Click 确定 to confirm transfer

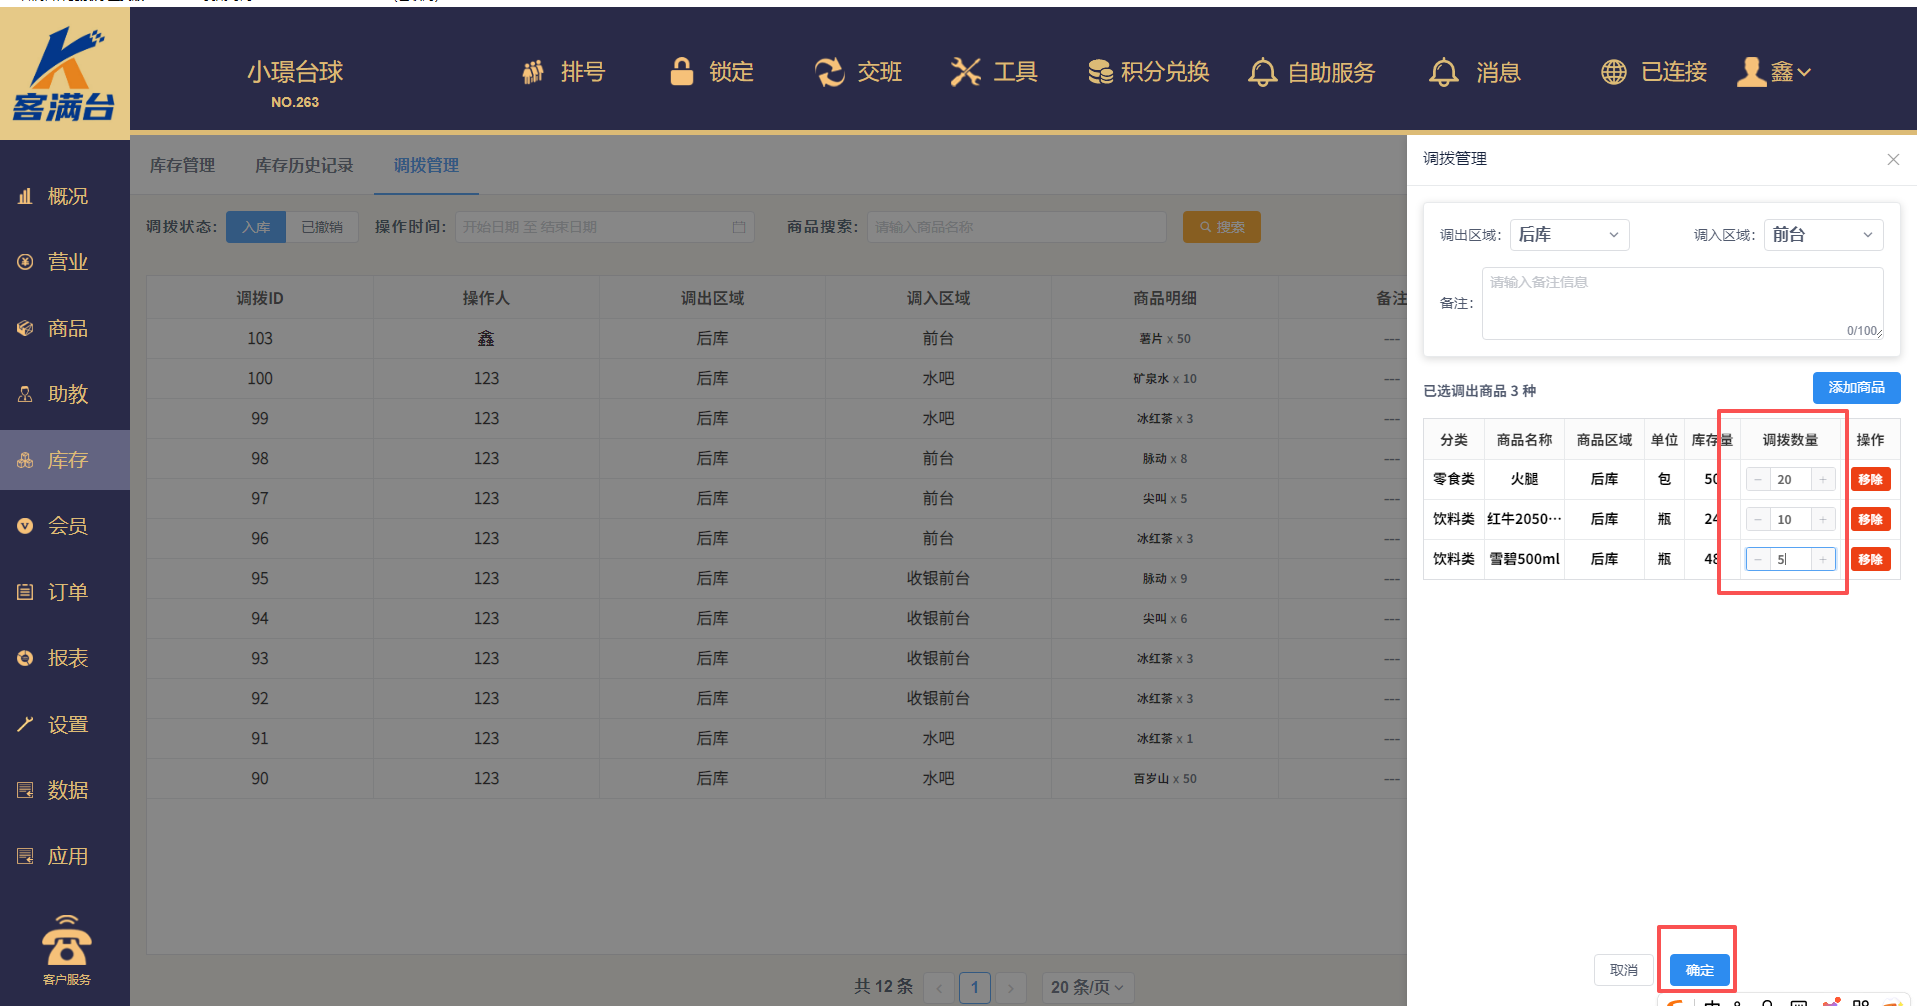click(1699, 970)
